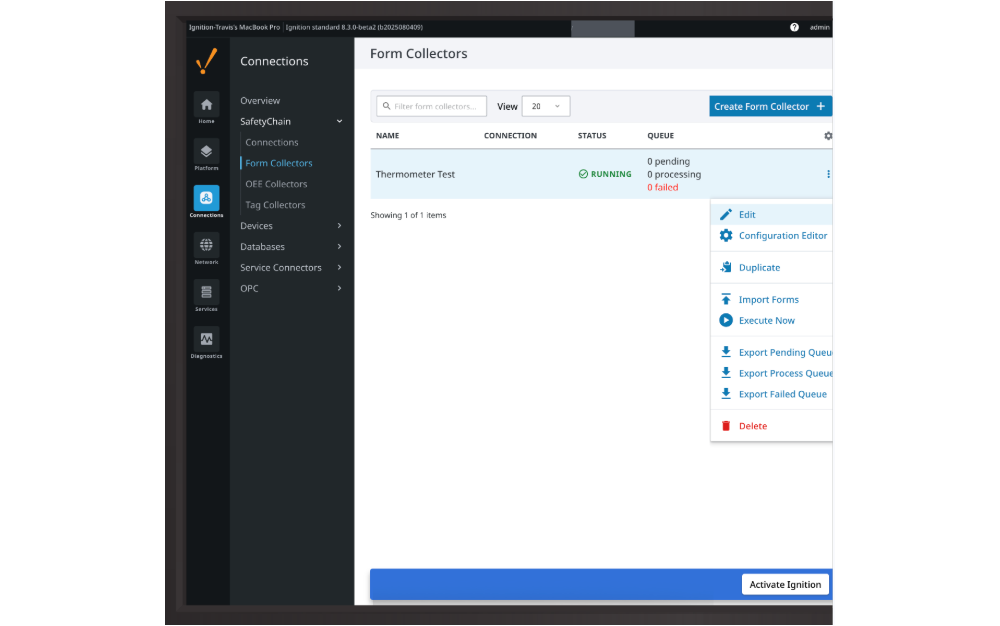Choose Edit in the context menu
The width and height of the screenshot is (1000, 626).
click(x=772, y=215)
